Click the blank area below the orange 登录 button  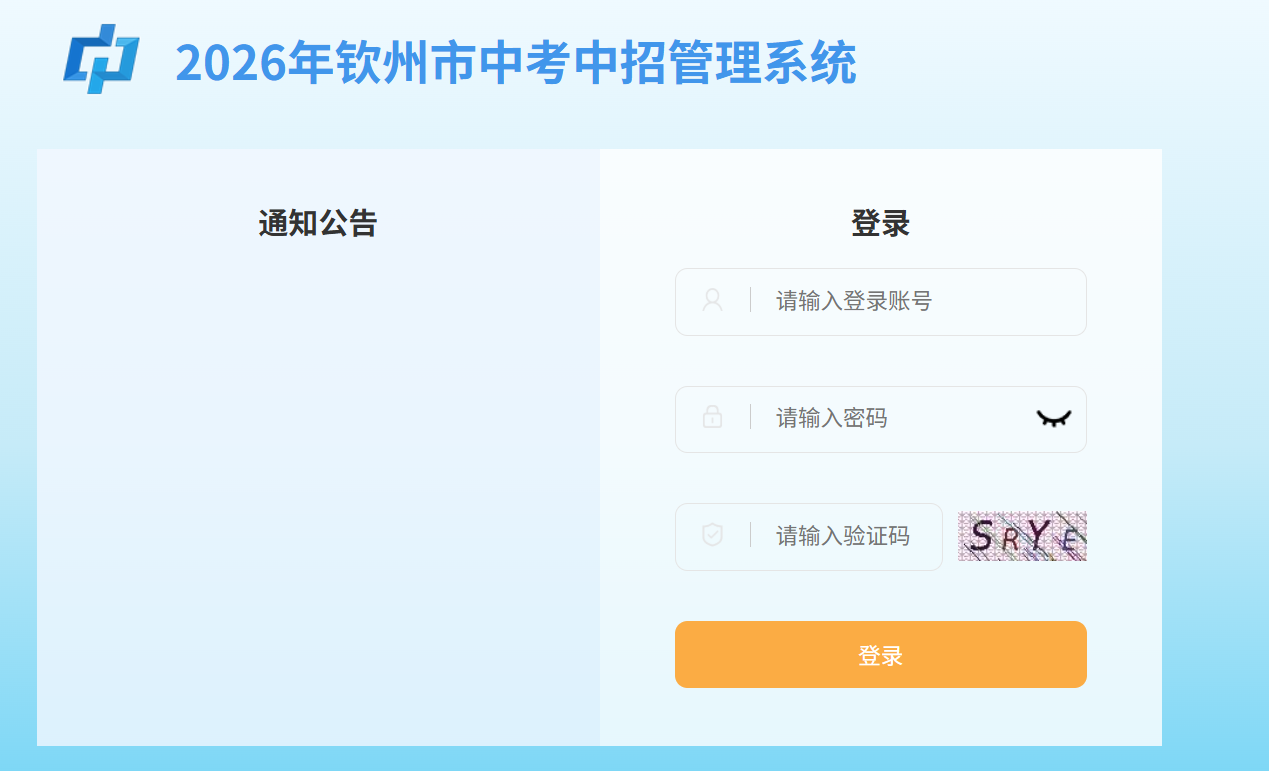[x=881, y=716]
